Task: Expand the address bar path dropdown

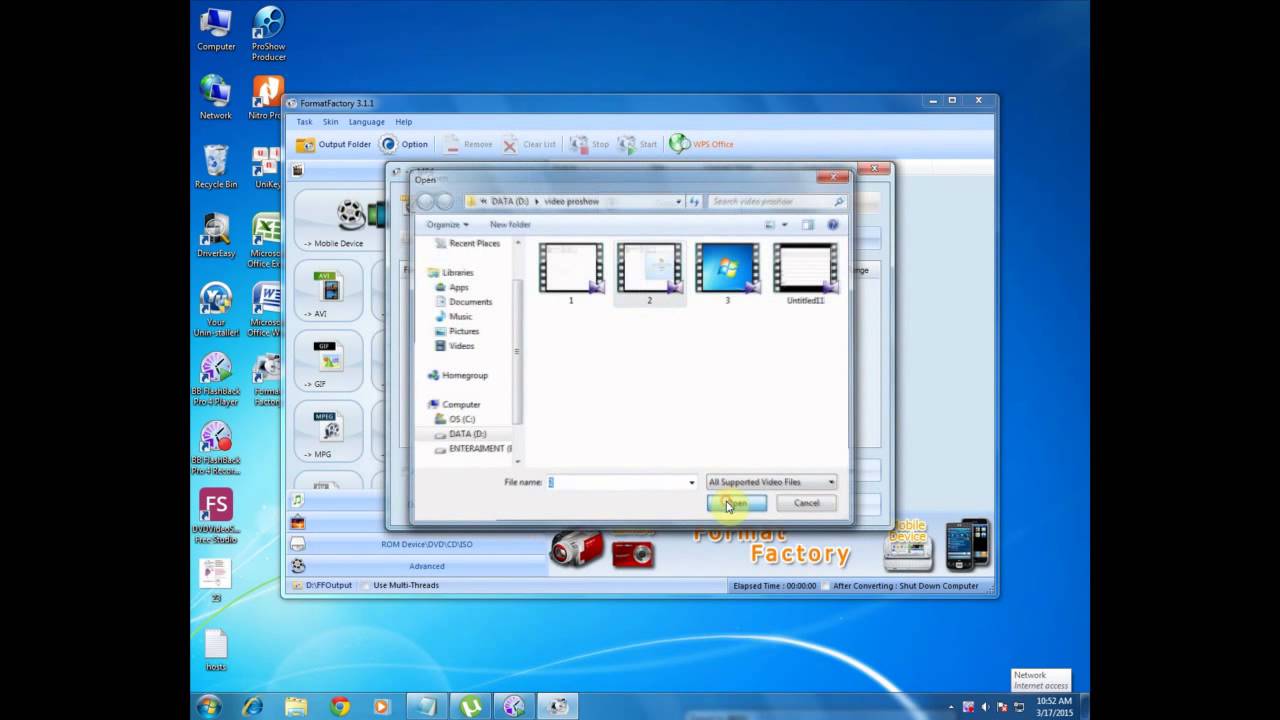Action: [x=678, y=201]
